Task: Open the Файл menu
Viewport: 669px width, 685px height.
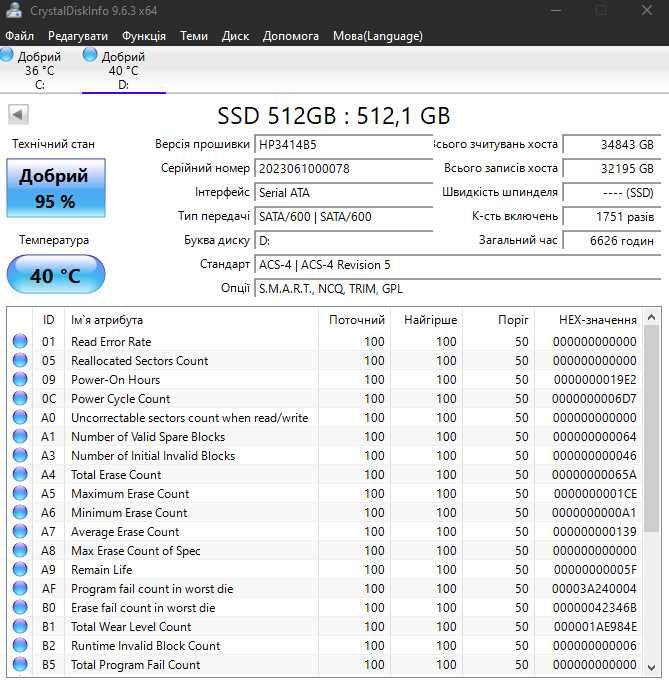Action: click(x=20, y=36)
